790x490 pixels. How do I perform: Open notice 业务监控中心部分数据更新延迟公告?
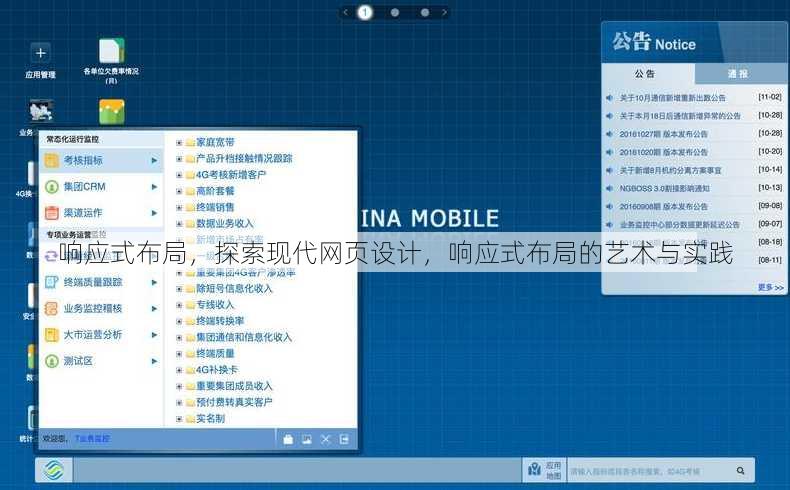click(x=679, y=225)
